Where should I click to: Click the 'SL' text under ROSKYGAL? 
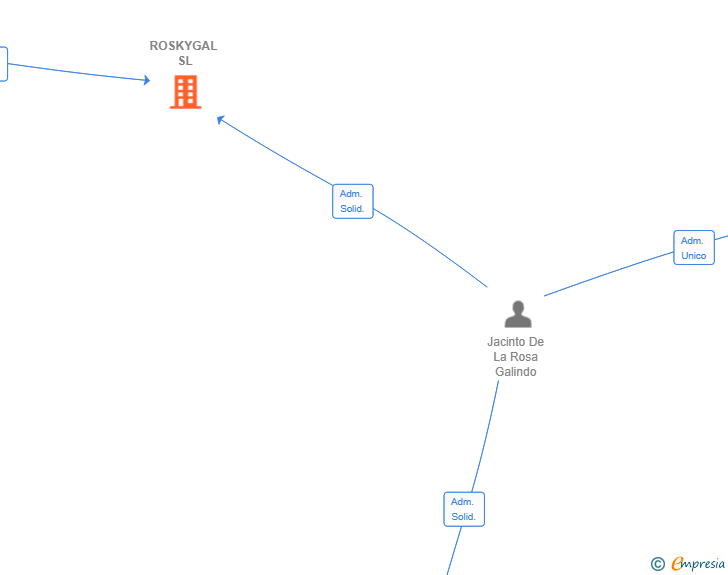click(x=185, y=61)
